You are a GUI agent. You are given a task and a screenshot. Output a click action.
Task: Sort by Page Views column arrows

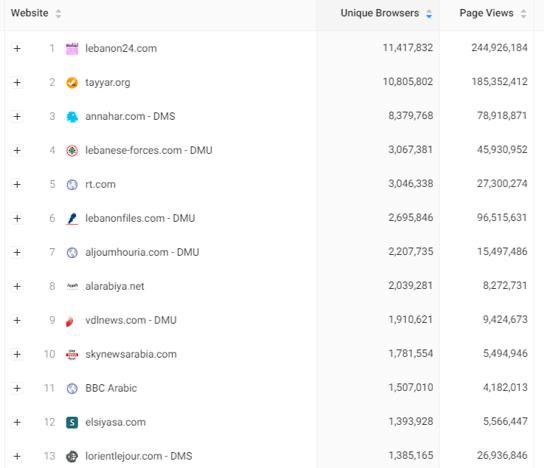click(x=523, y=14)
